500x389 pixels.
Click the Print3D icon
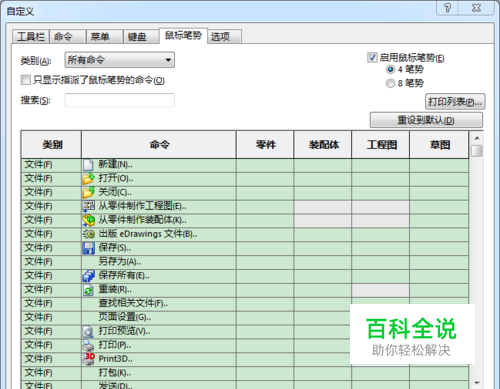pyautogui.click(x=89, y=359)
